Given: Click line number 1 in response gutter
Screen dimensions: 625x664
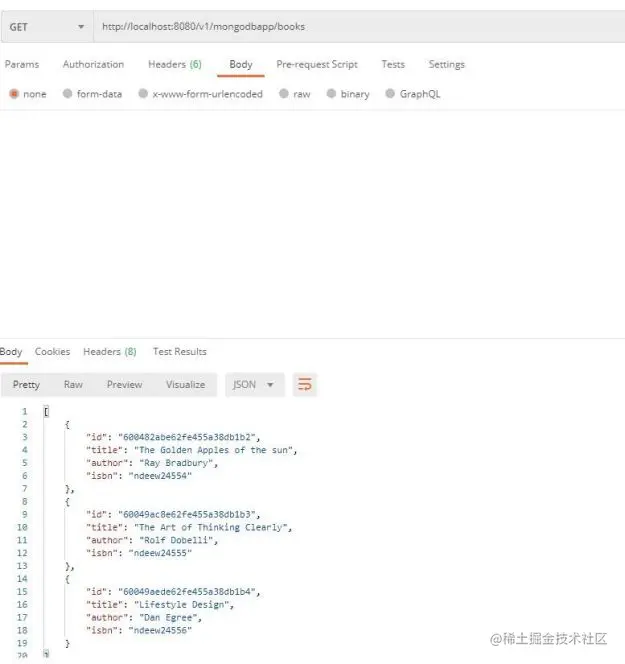Looking at the screenshot, I should (25, 411).
